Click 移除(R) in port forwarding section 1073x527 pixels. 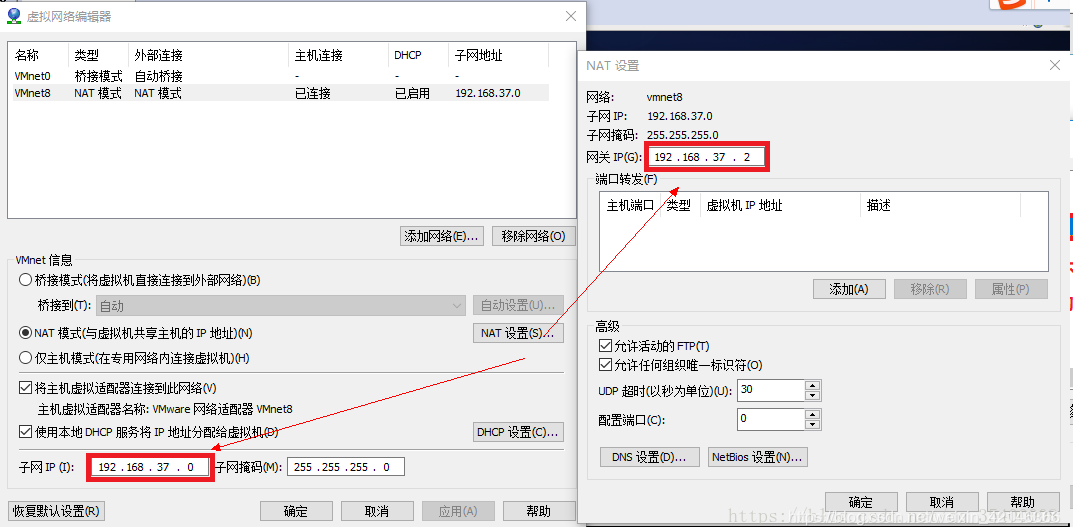pyautogui.click(x=930, y=289)
